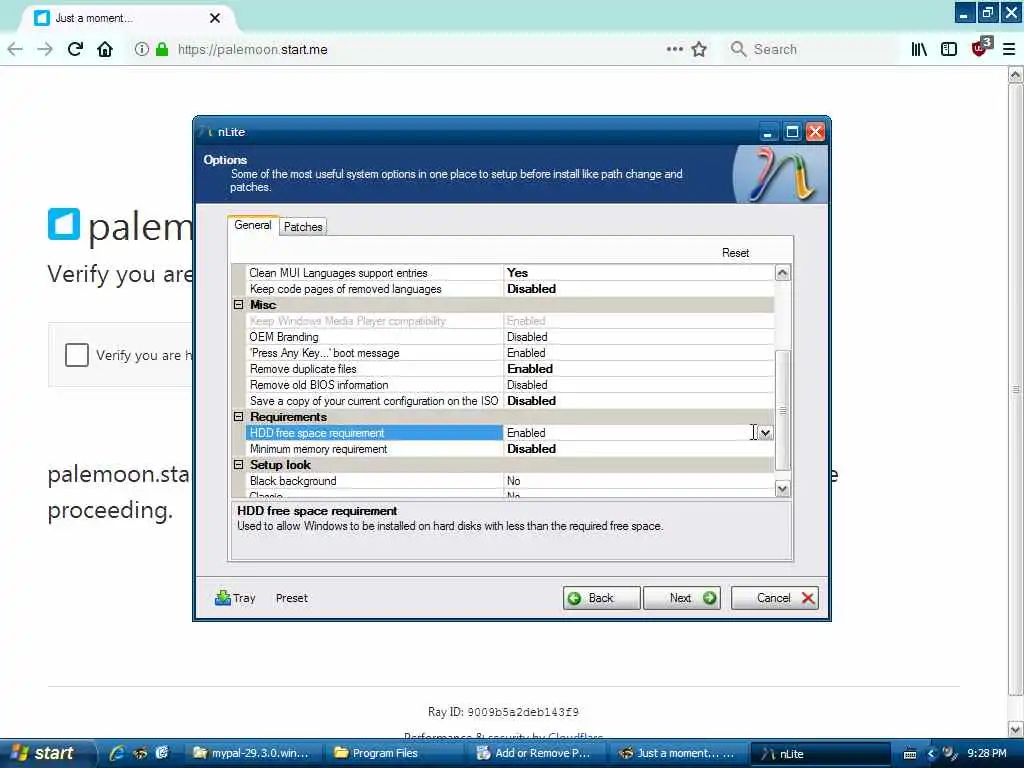The height and width of the screenshot is (768, 1024).
Task: Click Next to continue in nLite
Action: 682,598
